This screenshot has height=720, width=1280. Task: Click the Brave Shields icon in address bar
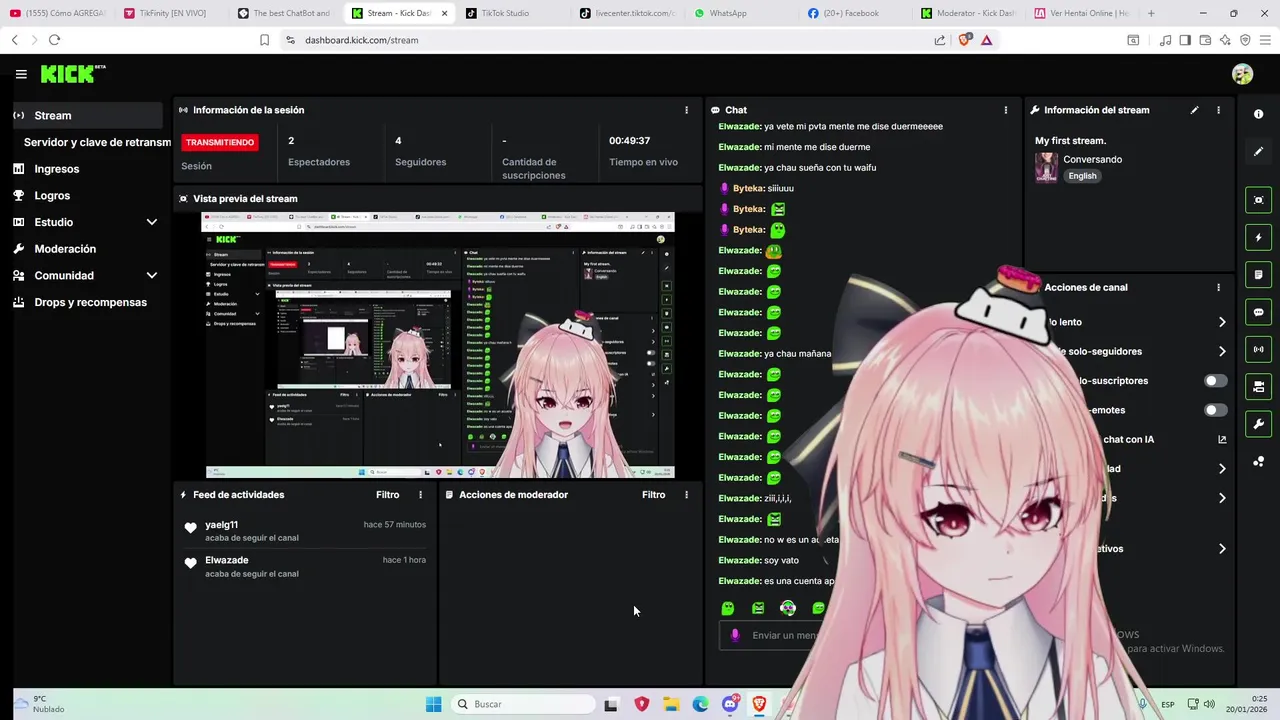point(965,40)
